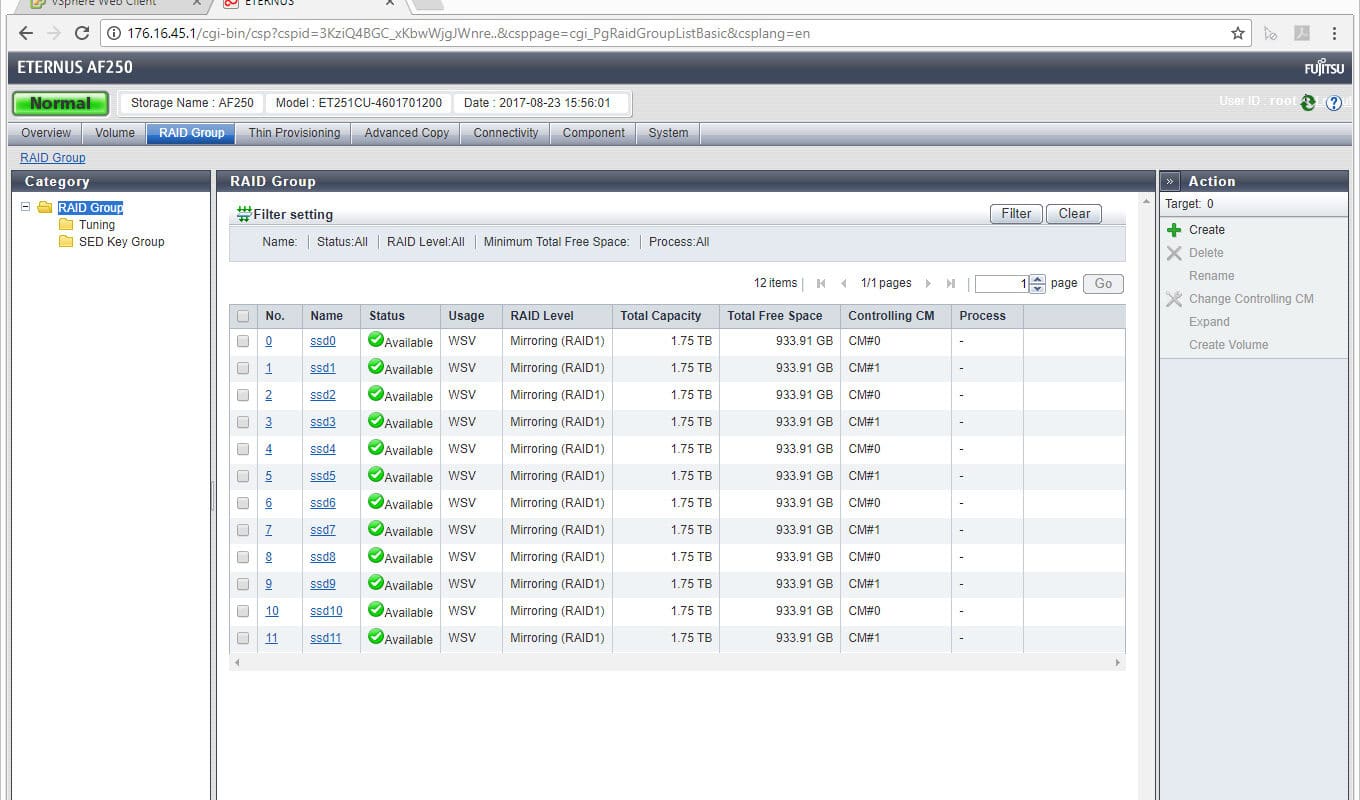
Task: Switch to the Volume tab
Action: 115,133
